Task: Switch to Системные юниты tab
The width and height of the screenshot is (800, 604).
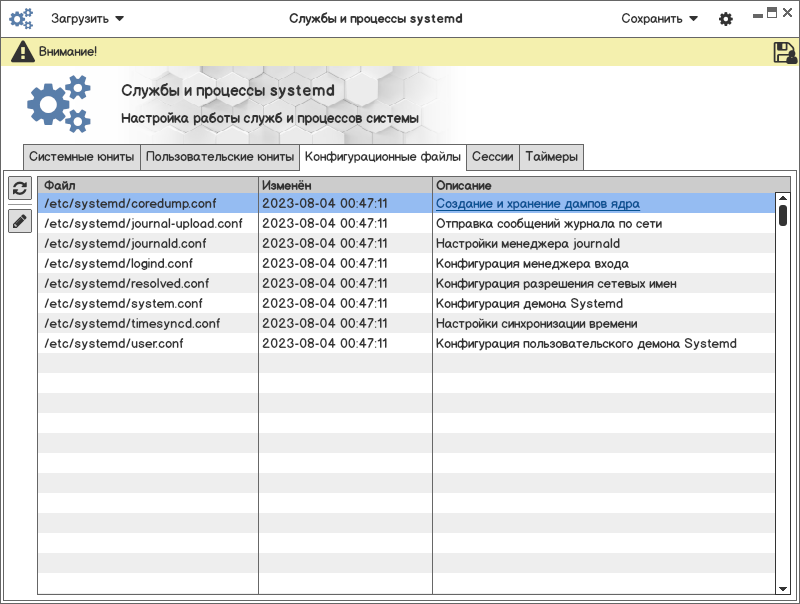Action: coord(82,157)
